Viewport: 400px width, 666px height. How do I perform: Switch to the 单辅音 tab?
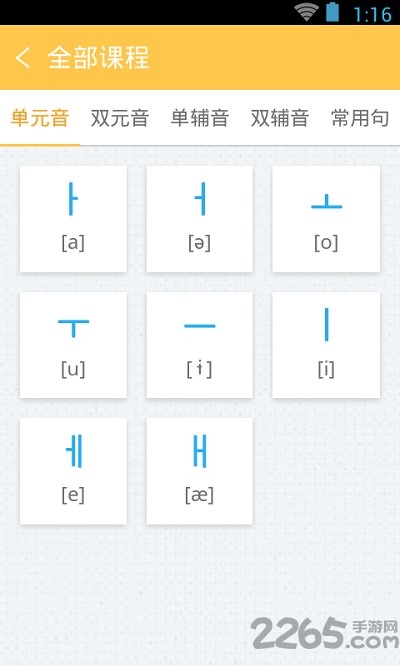coord(200,118)
